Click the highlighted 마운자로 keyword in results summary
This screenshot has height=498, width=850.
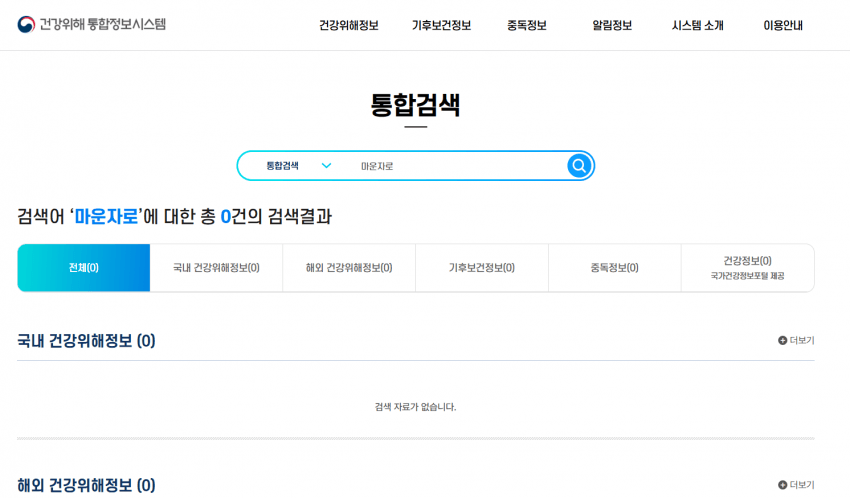106,217
